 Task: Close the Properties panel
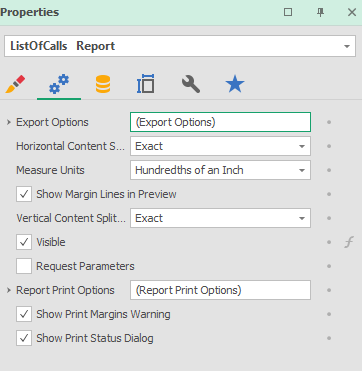point(352,12)
